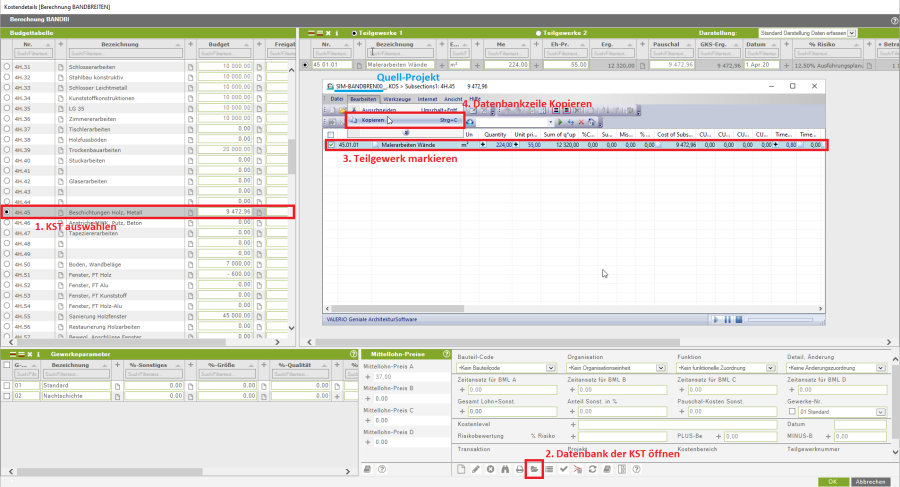Click the binoculars search icon
The image size is (900, 487).
tap(505, 468)
